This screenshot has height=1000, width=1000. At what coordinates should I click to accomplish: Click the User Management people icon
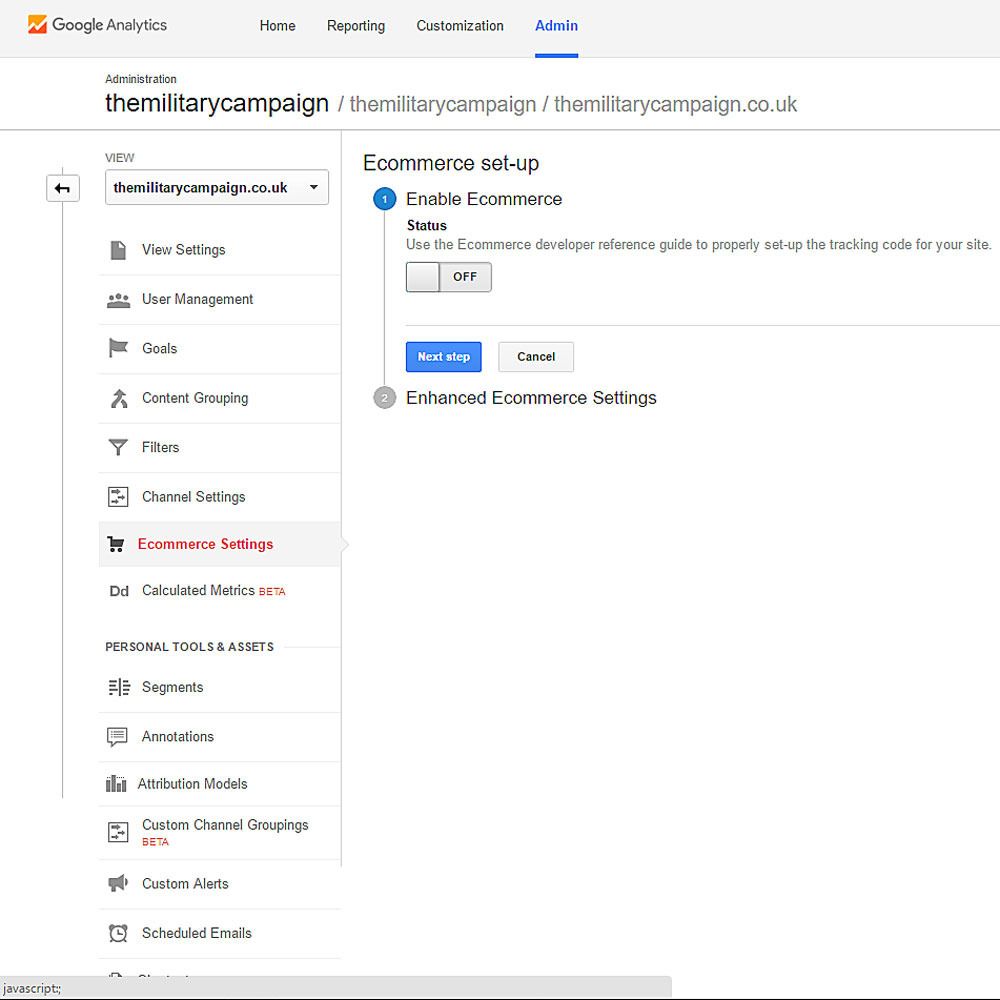[x=119, y=300]
